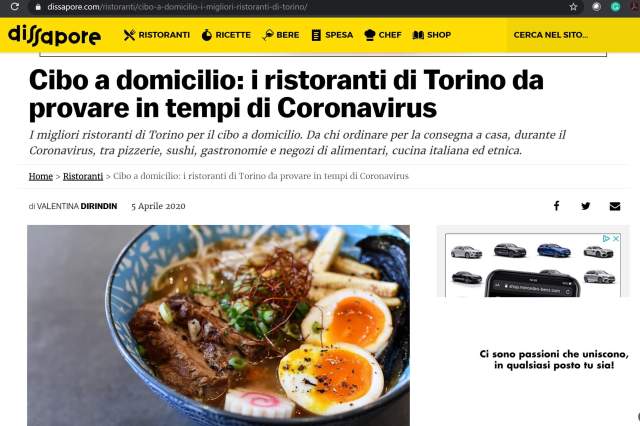Open the green browser extension icon
640x426 pixels.
tap(615, 7)
